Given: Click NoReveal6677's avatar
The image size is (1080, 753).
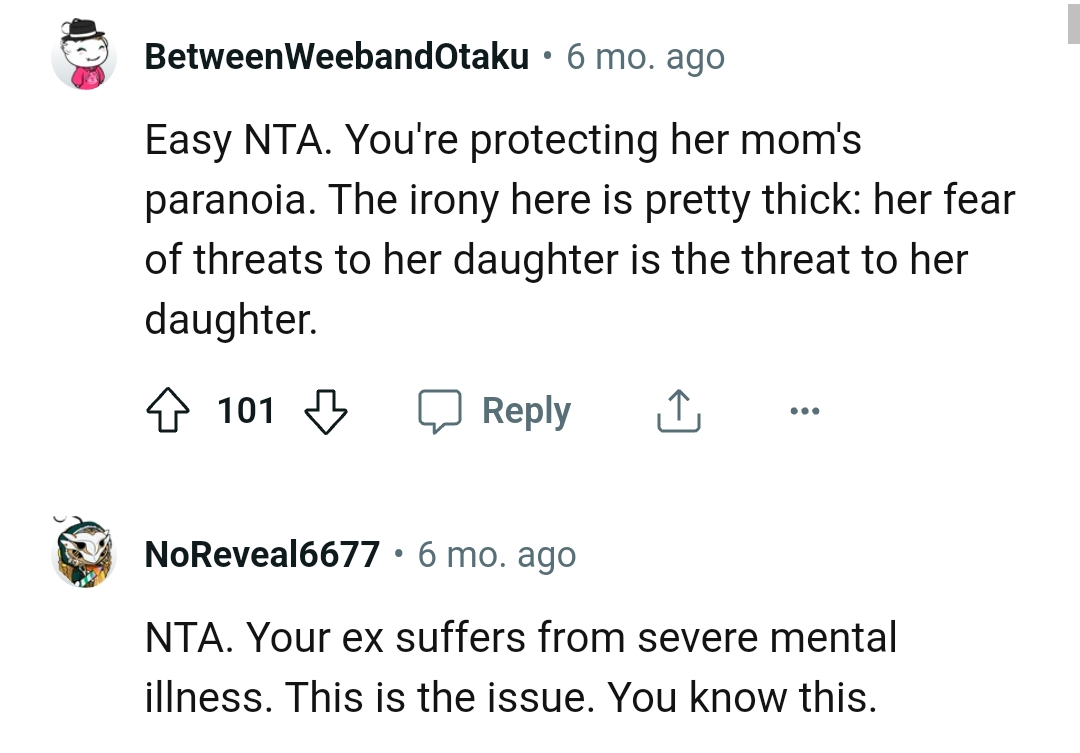Looking at the screenshot, I should 84,554.
